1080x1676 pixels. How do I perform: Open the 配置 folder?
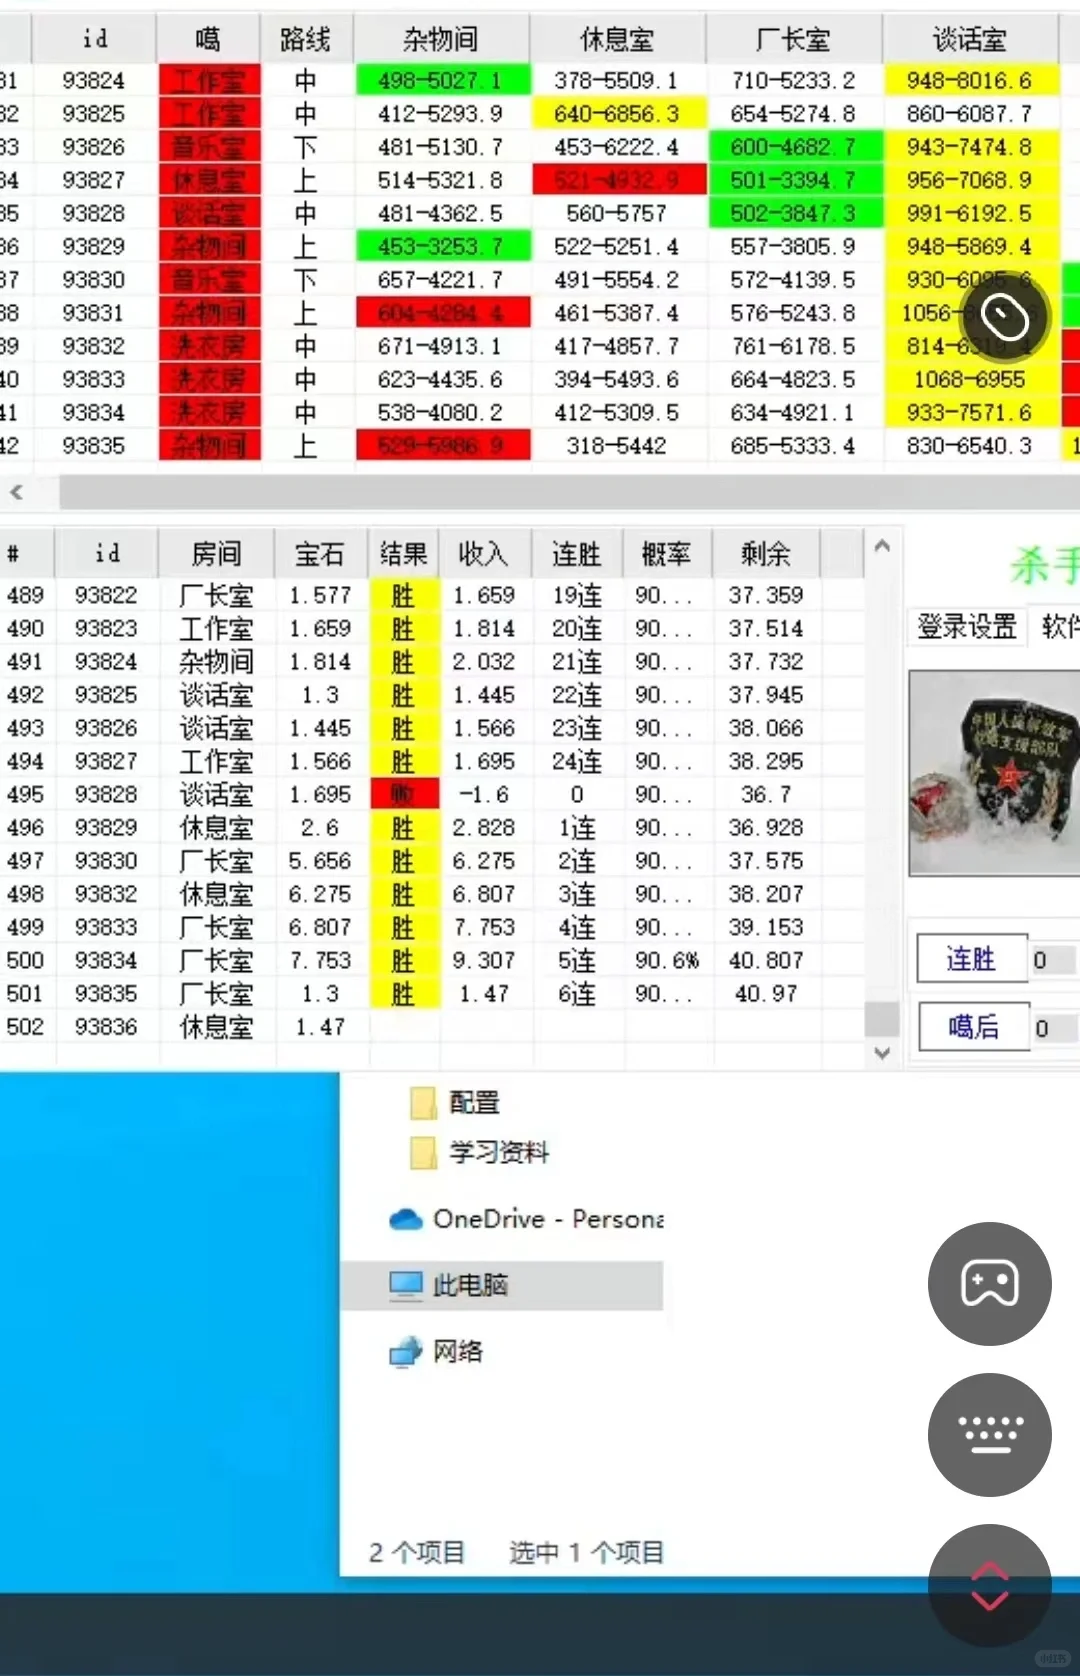(455, 1102)
